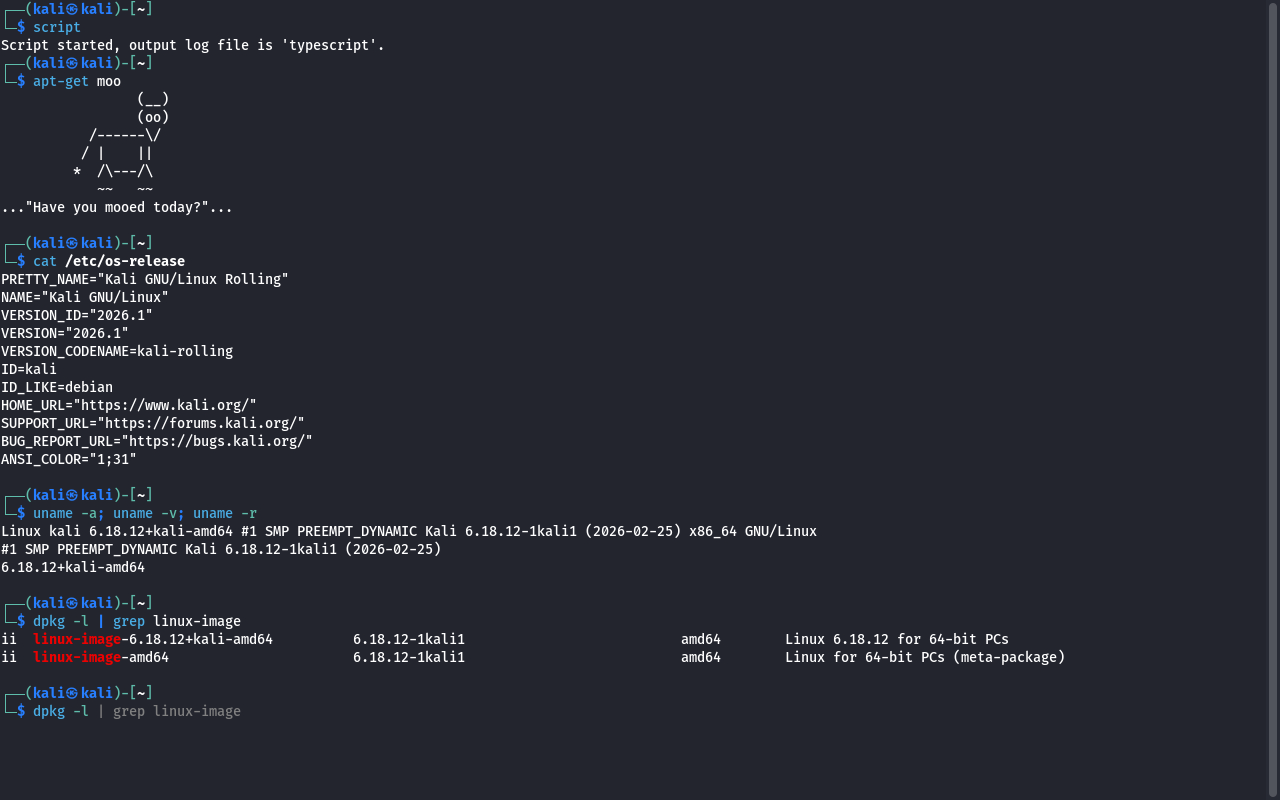The width and height of the screenshot is (1280, 800).
Task: Click the red linux-image-amd64 meta-package name
Action: 100,657
